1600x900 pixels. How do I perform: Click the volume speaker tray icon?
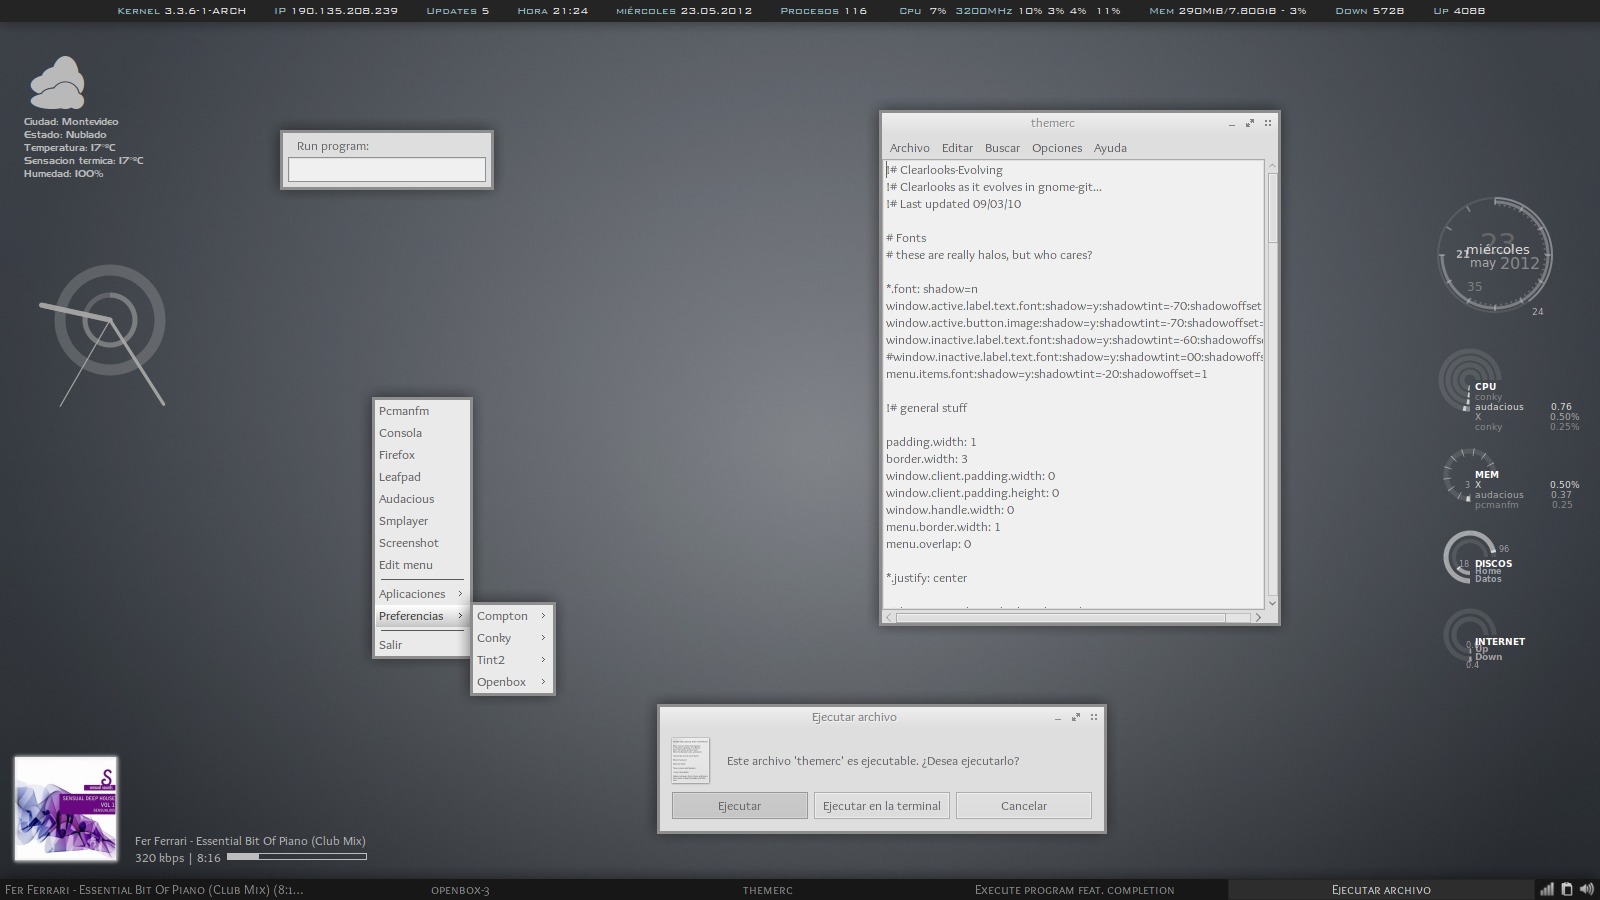point(1586,889)
